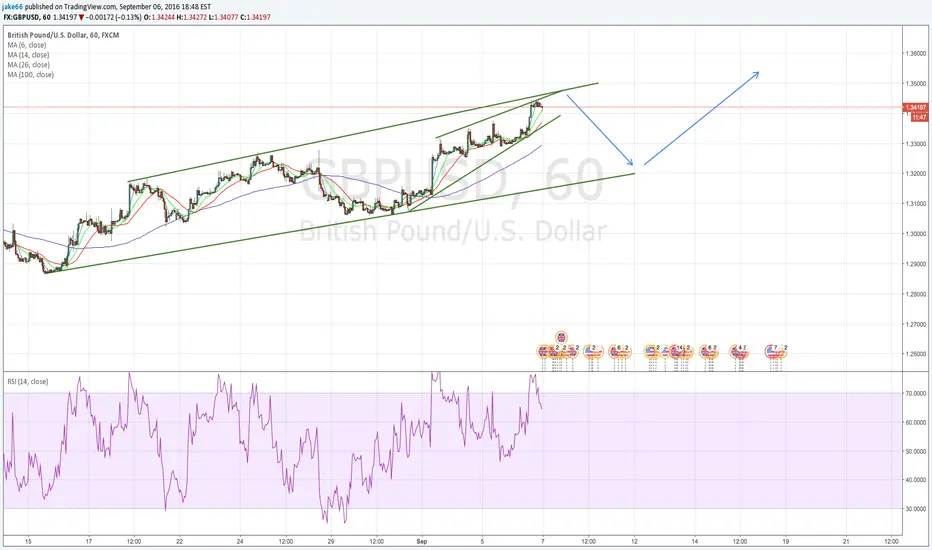Click the 1.28000 price axis label
This screenshot has width=932, height=550.
[915, 294]
